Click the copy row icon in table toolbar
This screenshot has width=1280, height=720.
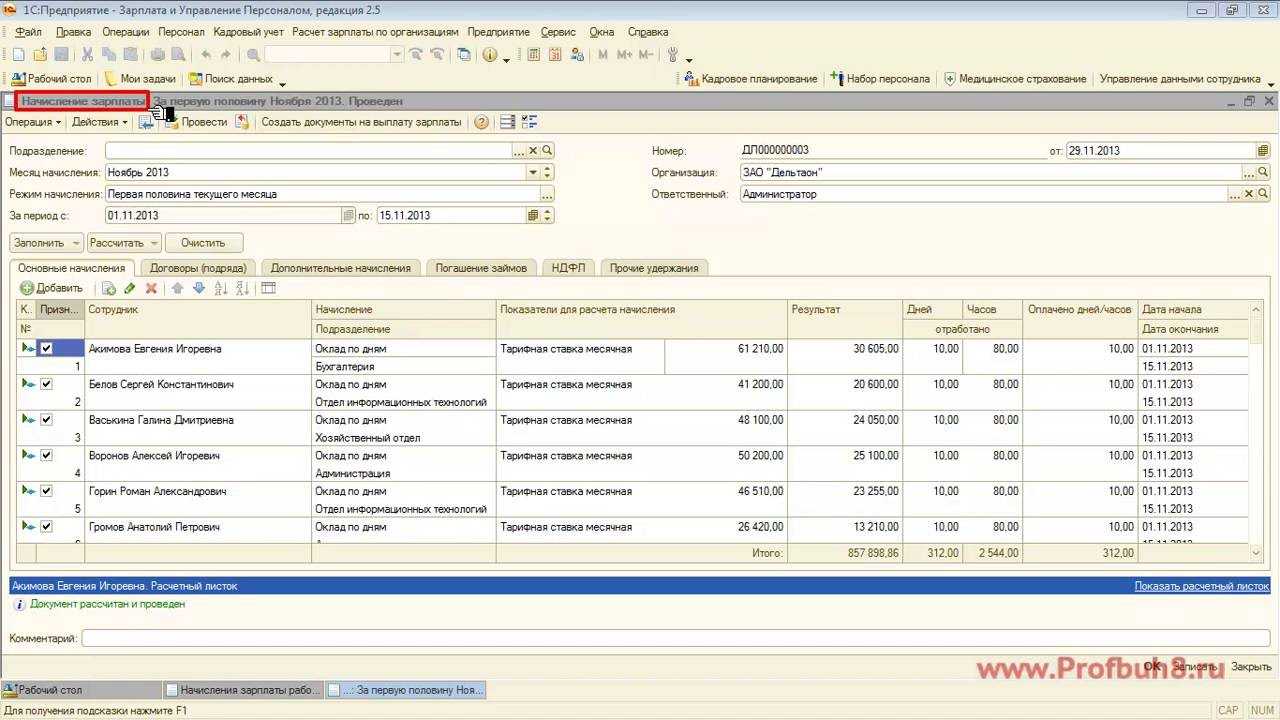pyautogui.click(x=109, y=288)
